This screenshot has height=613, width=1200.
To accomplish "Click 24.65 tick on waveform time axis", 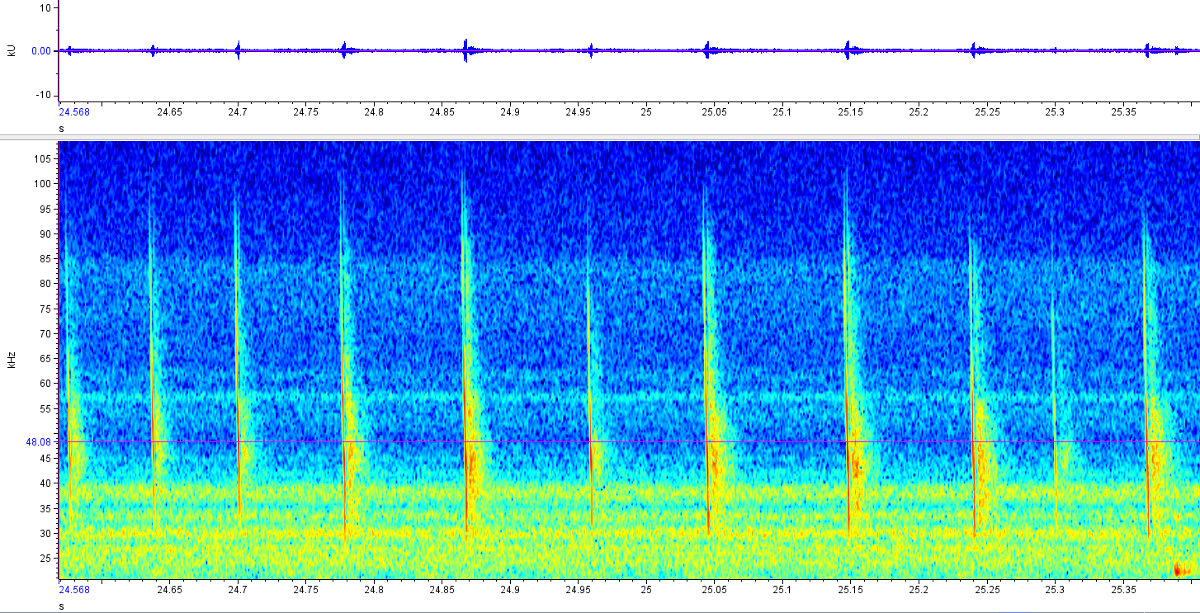I will click(x=169, y=112).
